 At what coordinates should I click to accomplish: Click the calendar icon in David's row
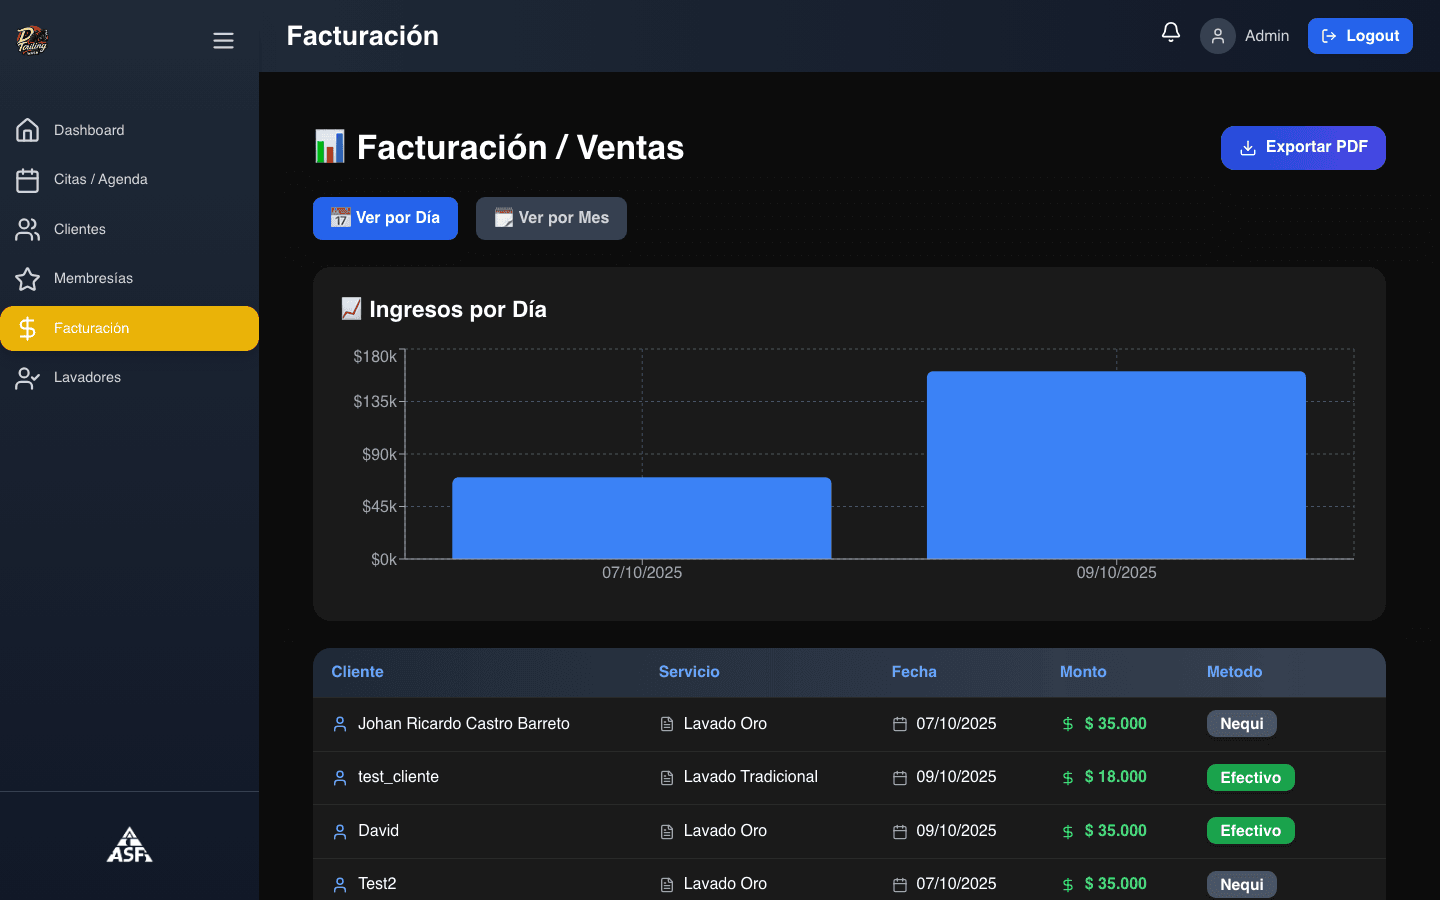click(900, 831)
